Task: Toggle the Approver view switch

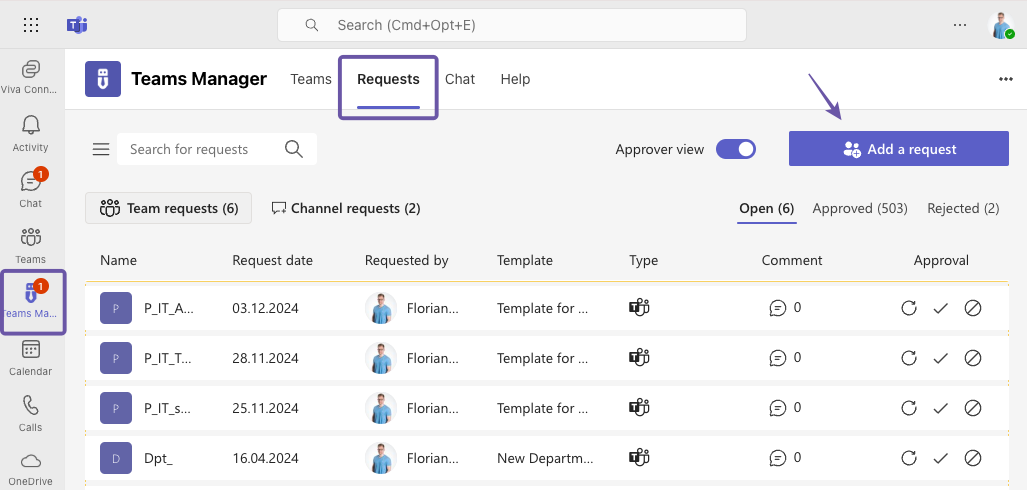Action: (736, 149)
